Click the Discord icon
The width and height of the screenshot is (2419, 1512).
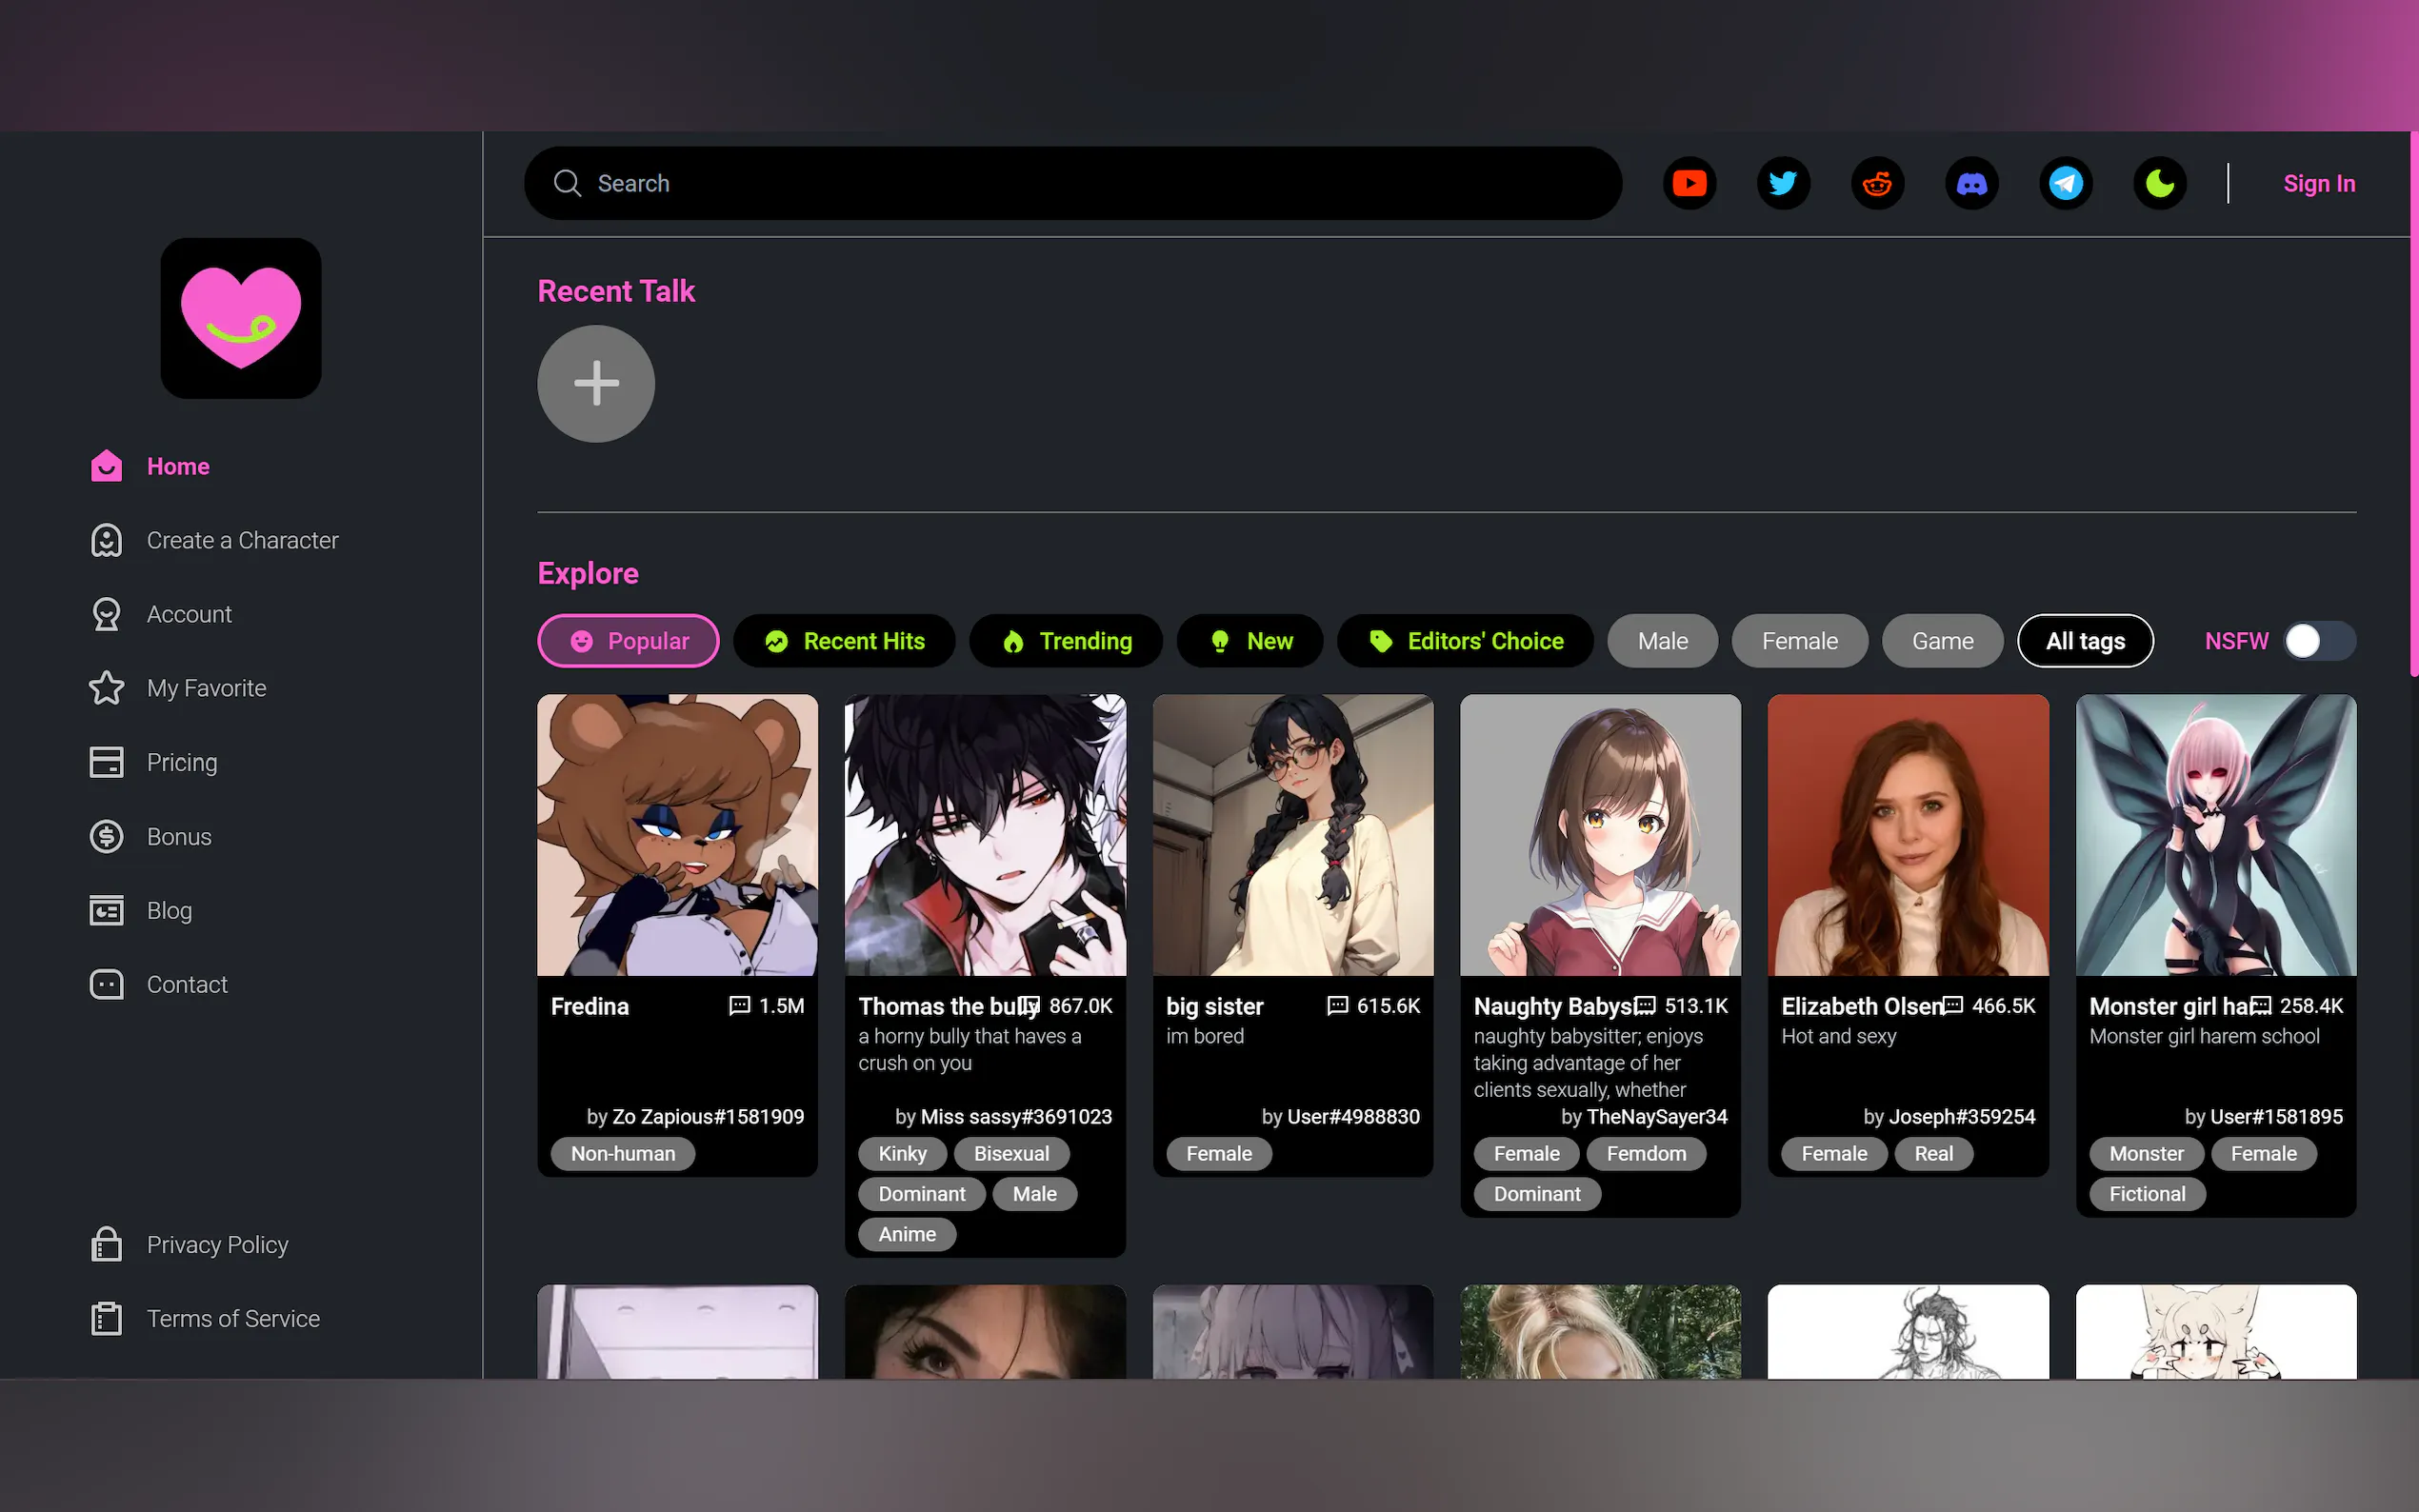point(1971,184)
